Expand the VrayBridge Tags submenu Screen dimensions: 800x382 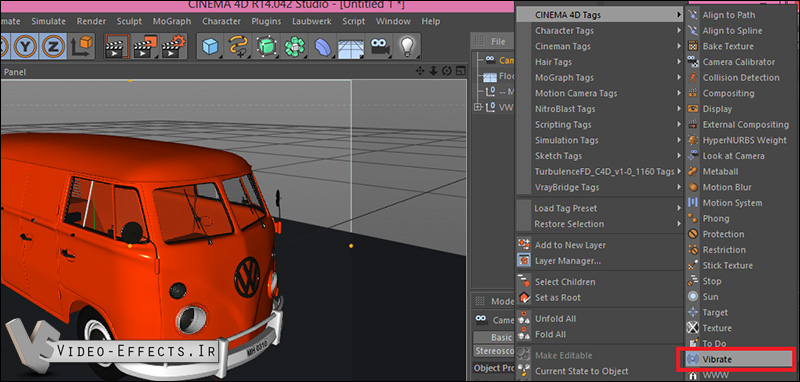pos(600,187)
